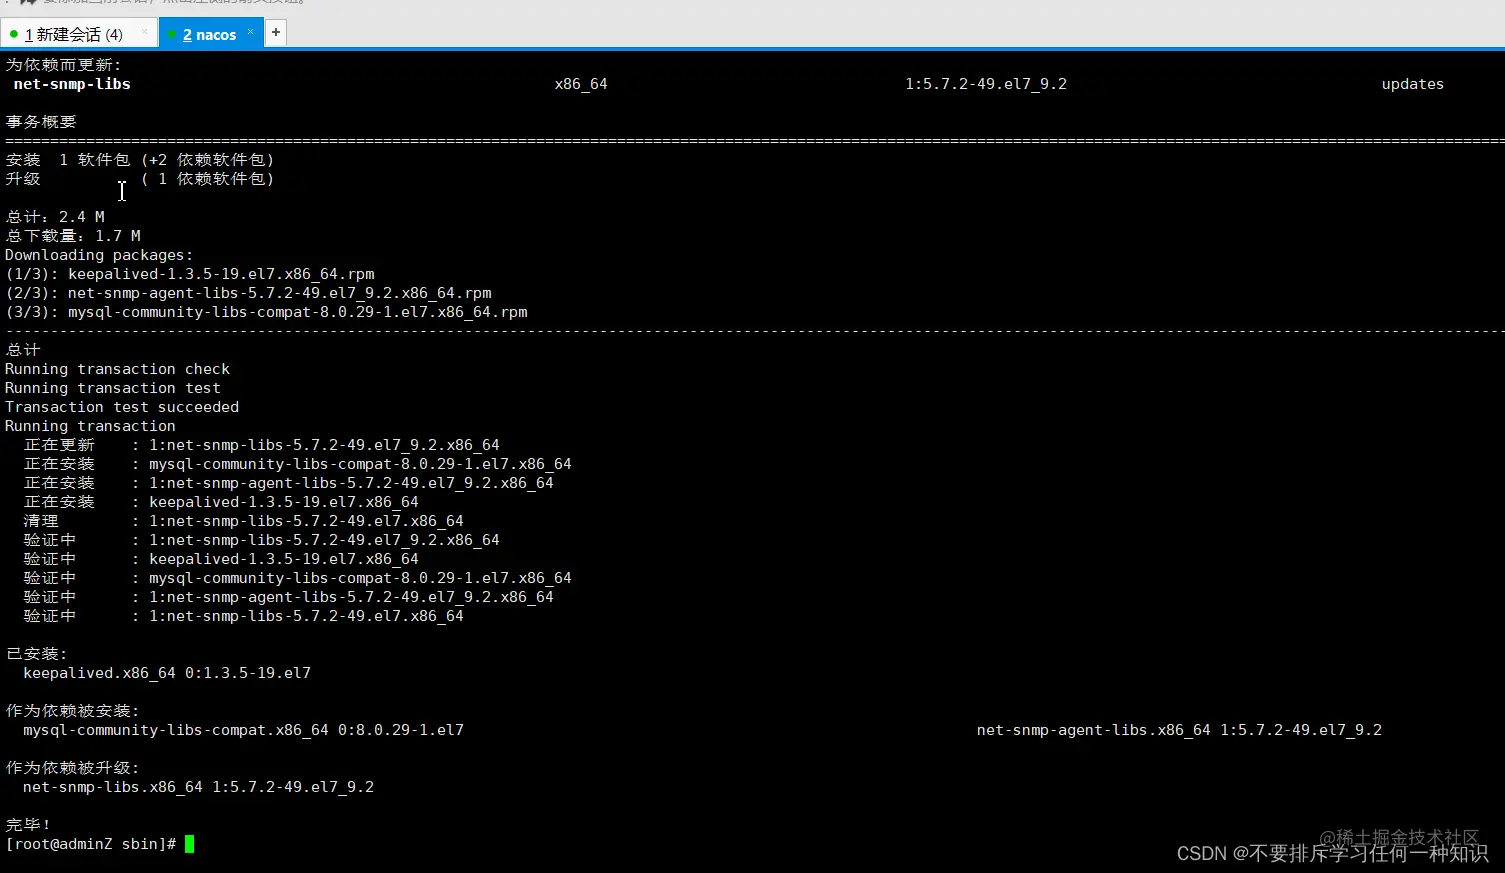Click 'net-snmp-agent-libs.x86_64 1:5.7.2-49.el7_9.2' dependency text
The image size is (1505, 873).
1179,730
